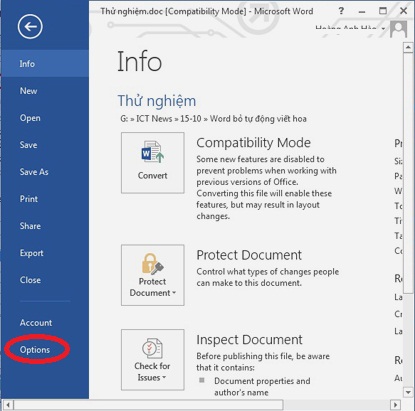The height and width of the screenshot is (411, 415).
Task: Choose Open in the sidebar
Action: pyautogui.click(x=45, y=118)
